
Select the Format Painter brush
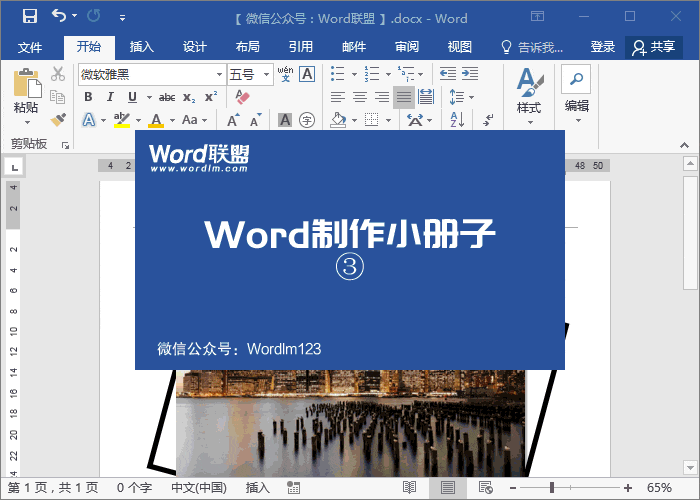[x=58, y=120]
